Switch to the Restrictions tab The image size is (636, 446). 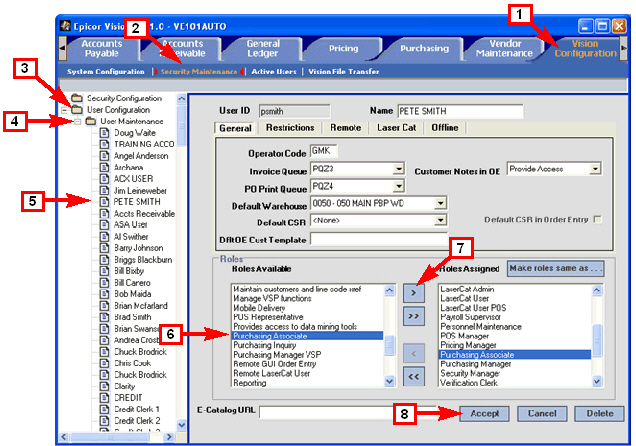point(290,128)
